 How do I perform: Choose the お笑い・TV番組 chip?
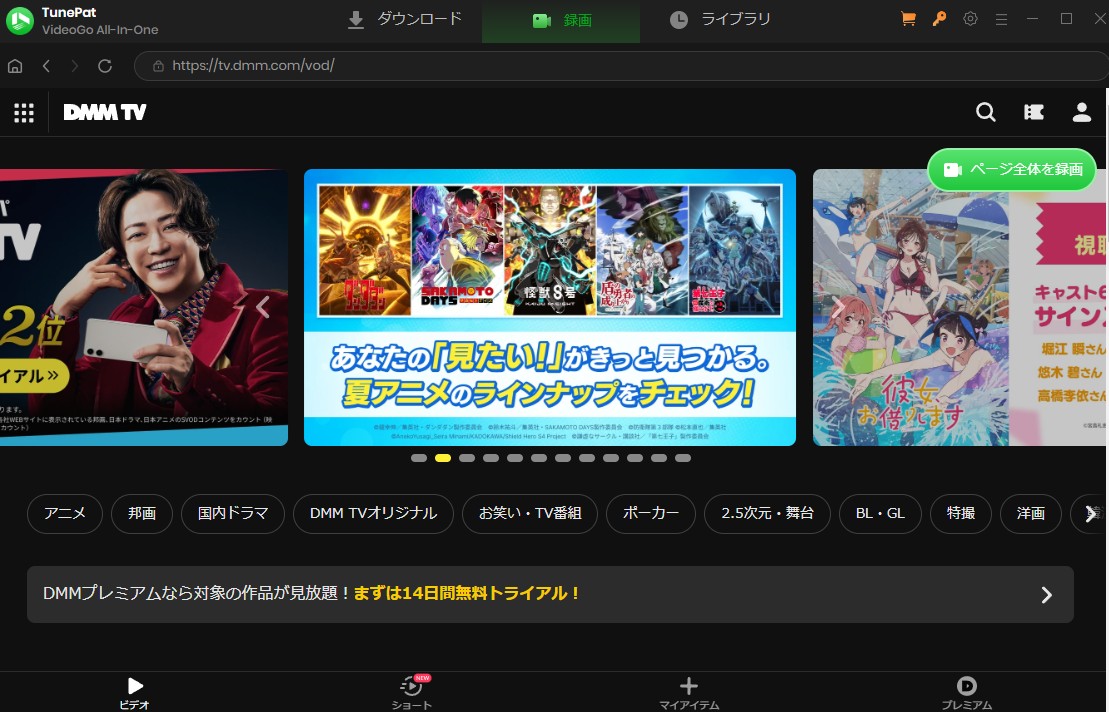click(530, 513)
